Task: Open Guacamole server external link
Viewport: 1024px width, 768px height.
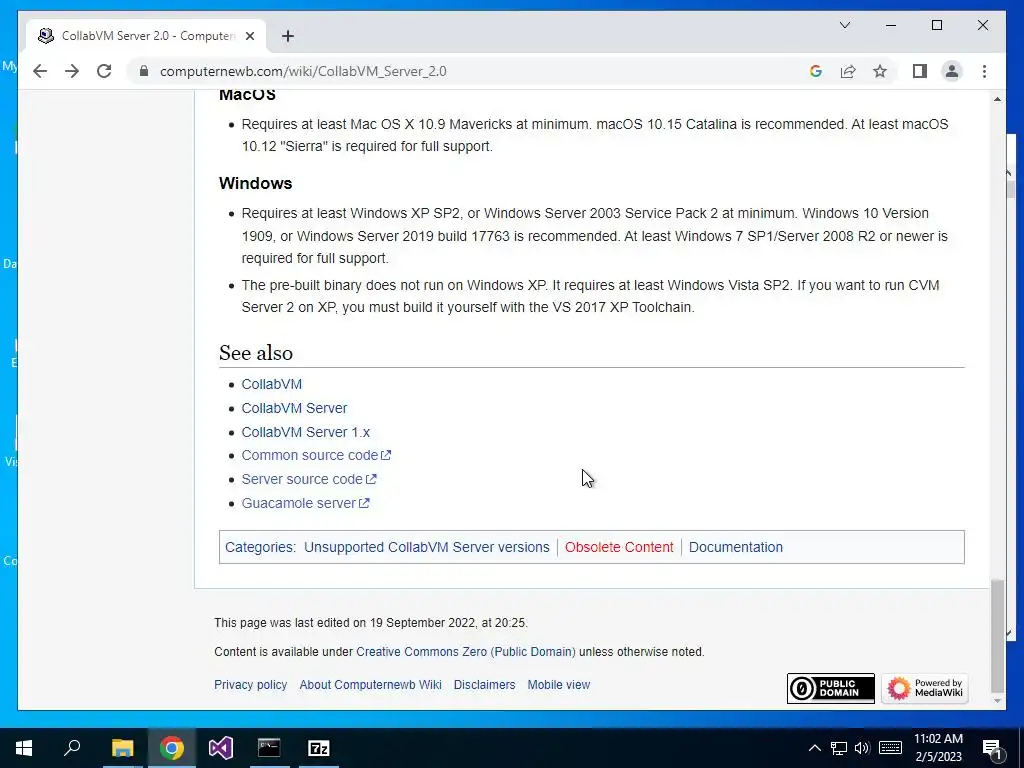Action: (x=305, y=504)
